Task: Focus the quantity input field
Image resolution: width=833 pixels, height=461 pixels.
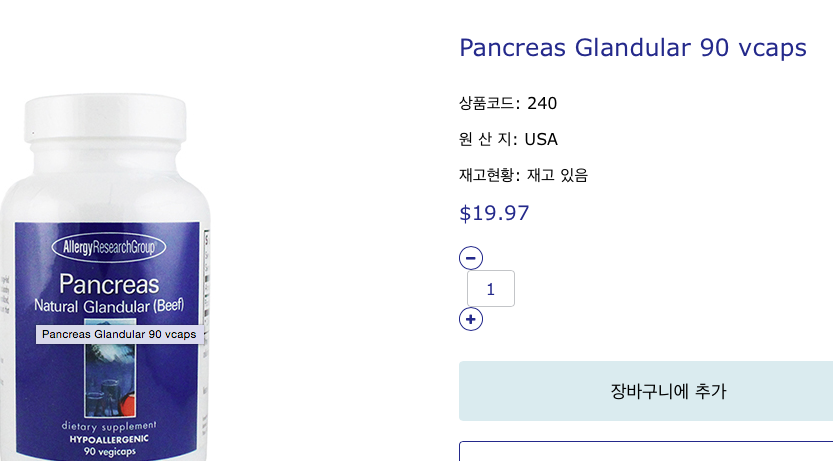Action: pos(490,289)
